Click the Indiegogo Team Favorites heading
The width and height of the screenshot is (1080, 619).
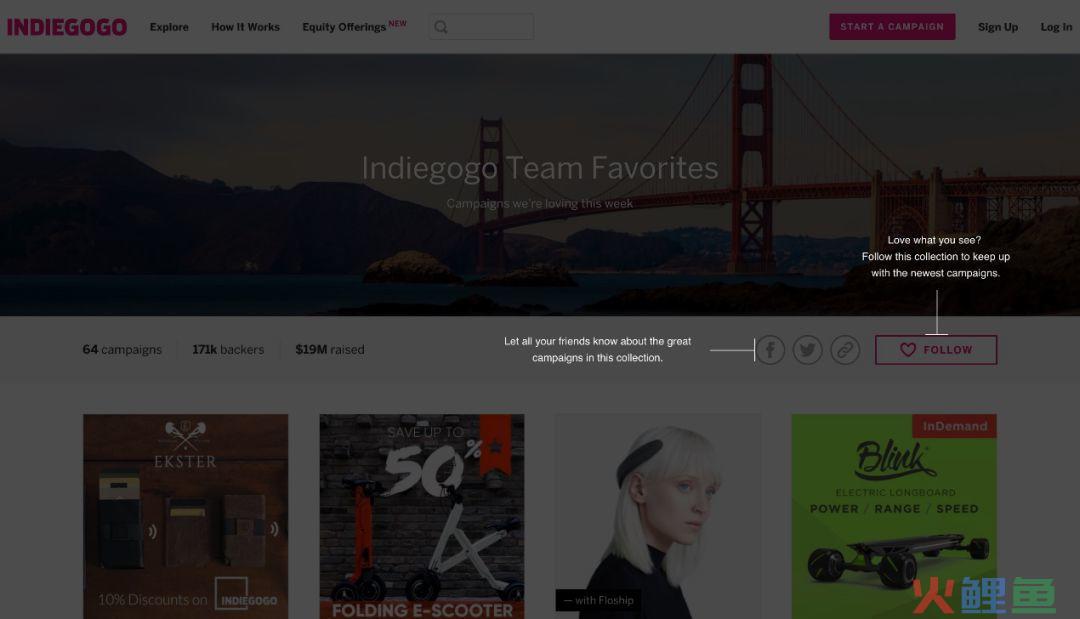[540, 168]
